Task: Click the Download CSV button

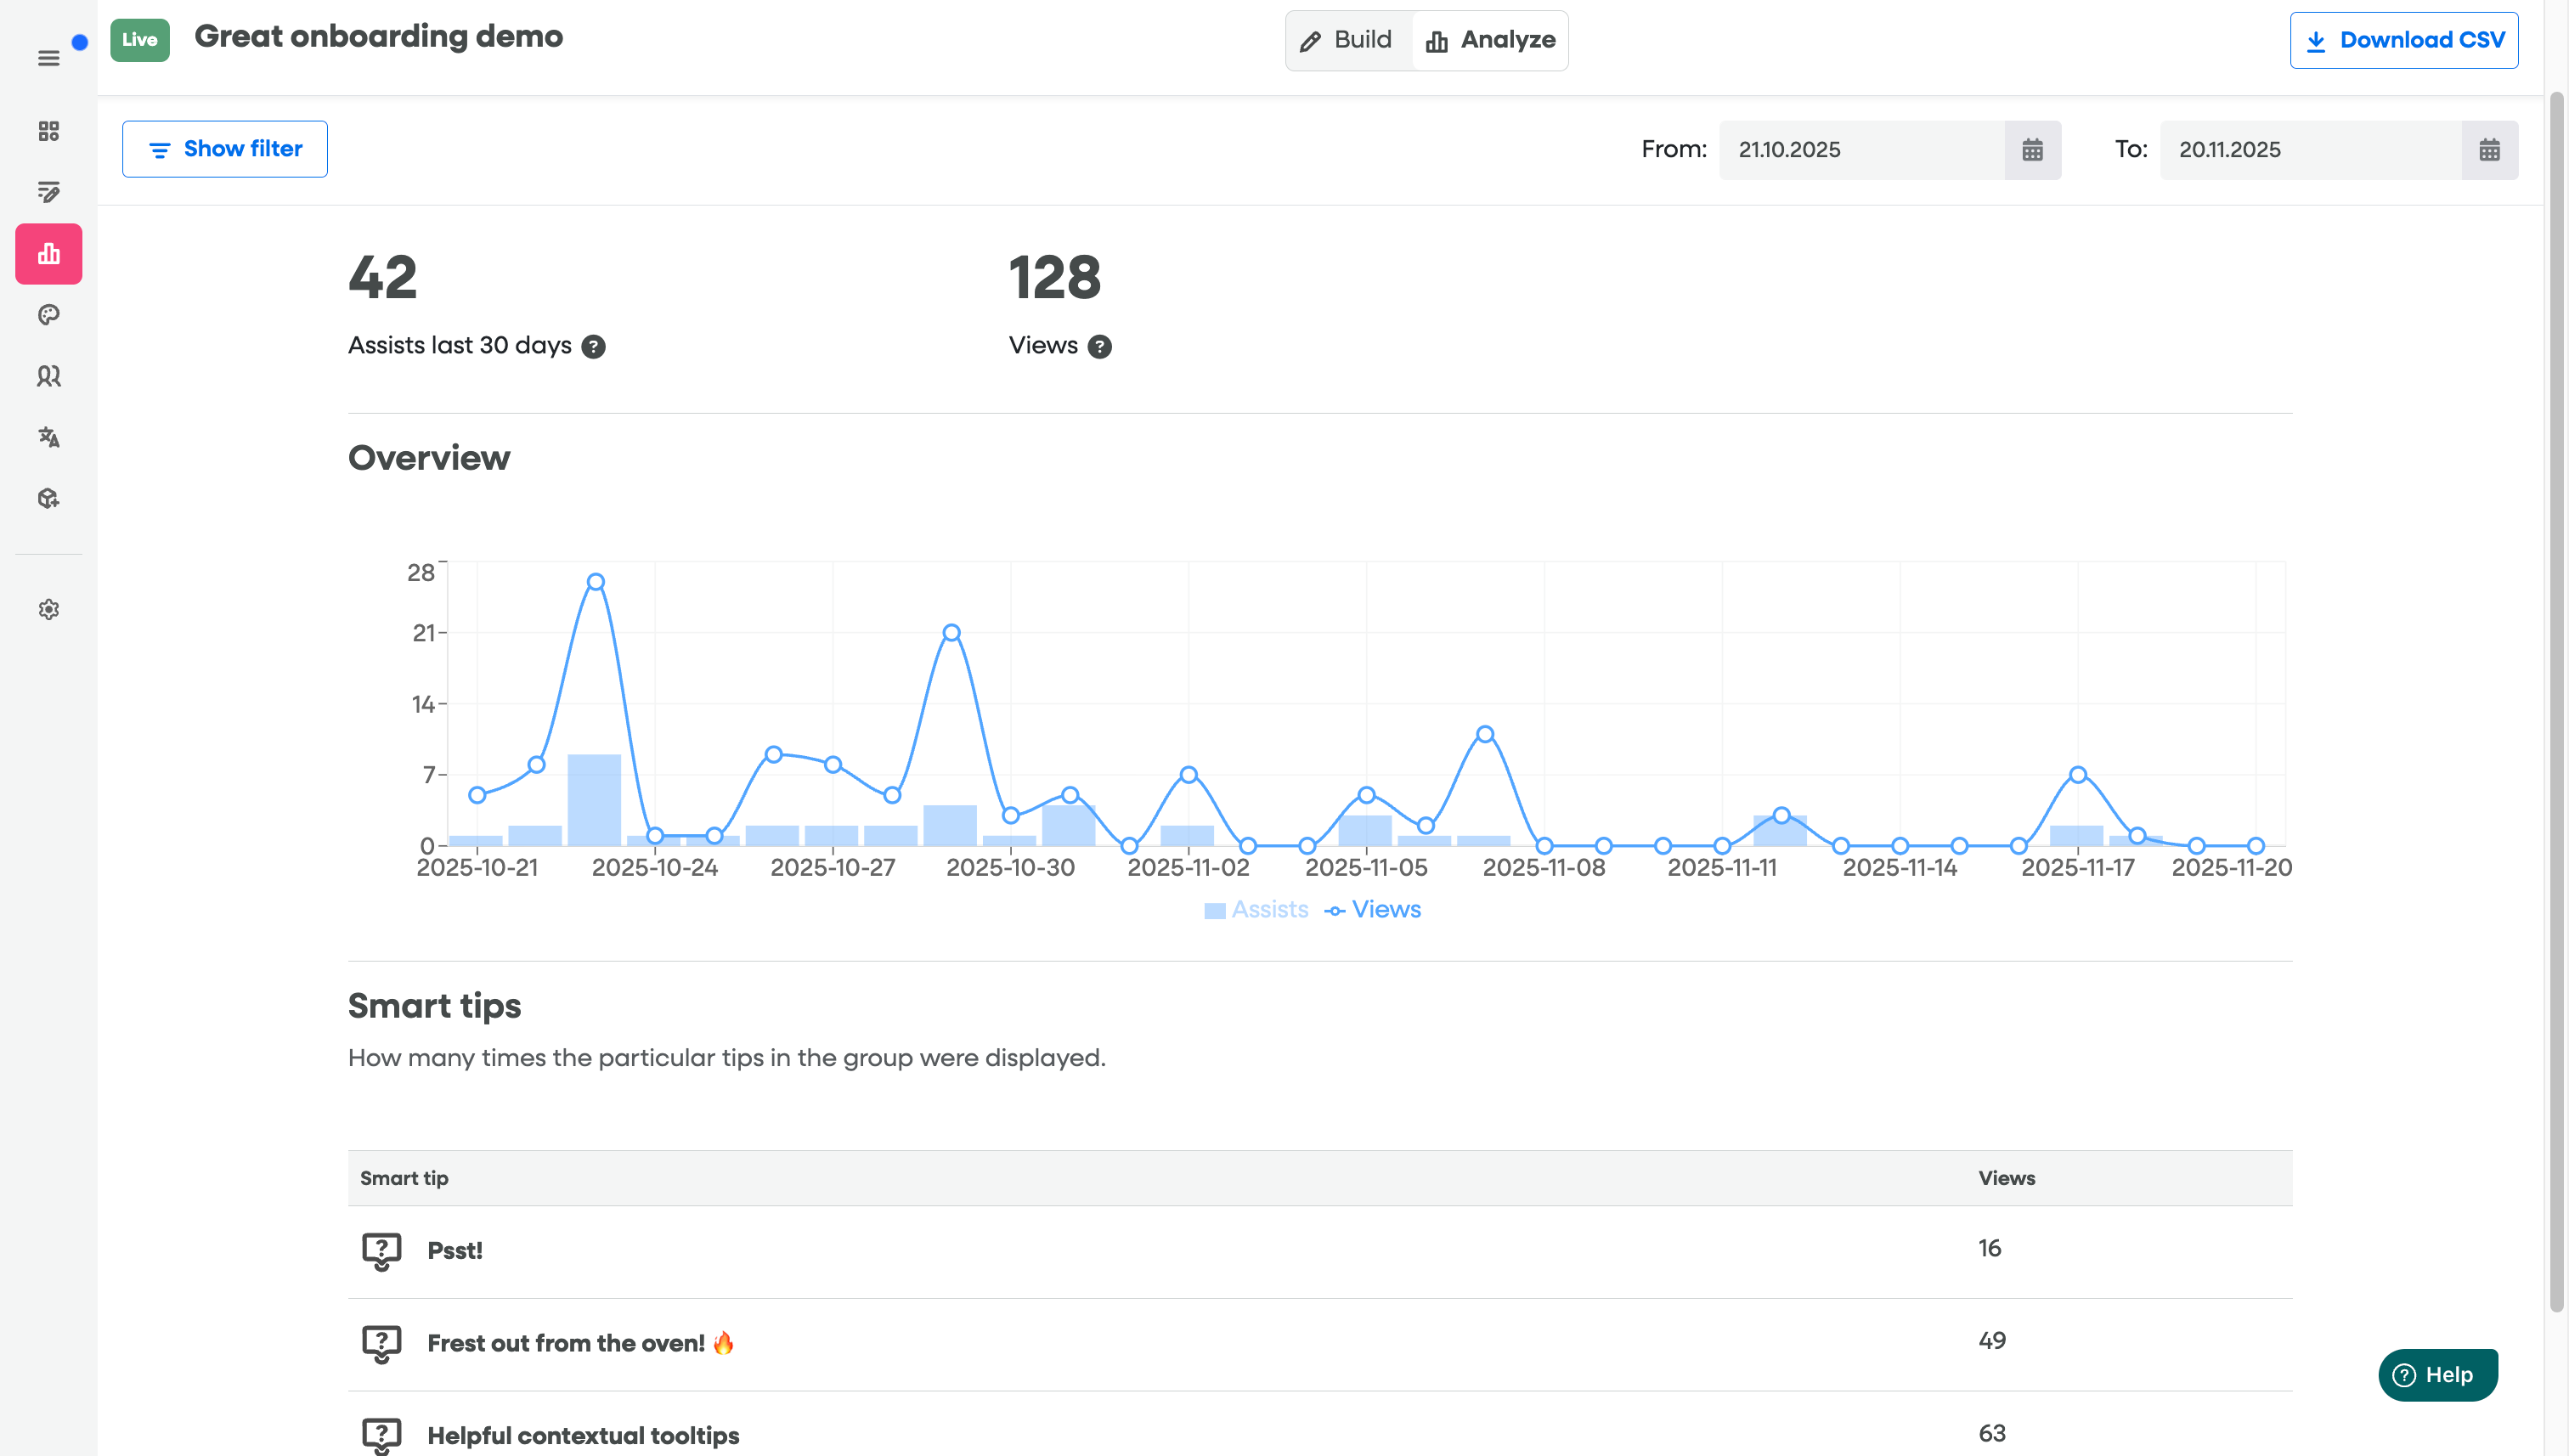Action: point(2403,40)
